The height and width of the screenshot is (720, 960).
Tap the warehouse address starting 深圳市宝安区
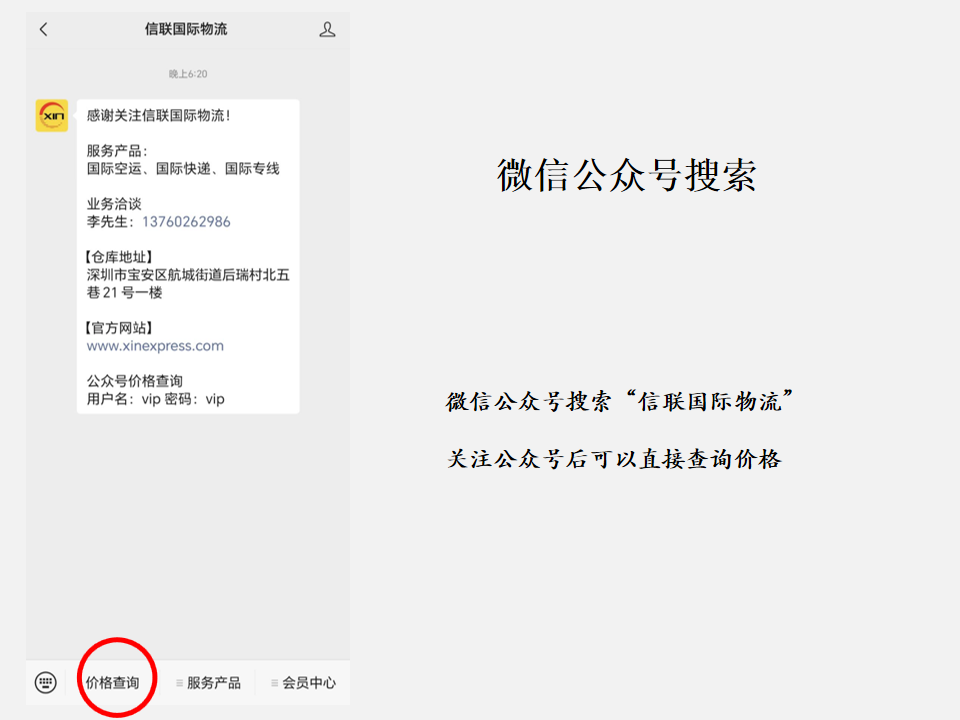tap(188, 284)
